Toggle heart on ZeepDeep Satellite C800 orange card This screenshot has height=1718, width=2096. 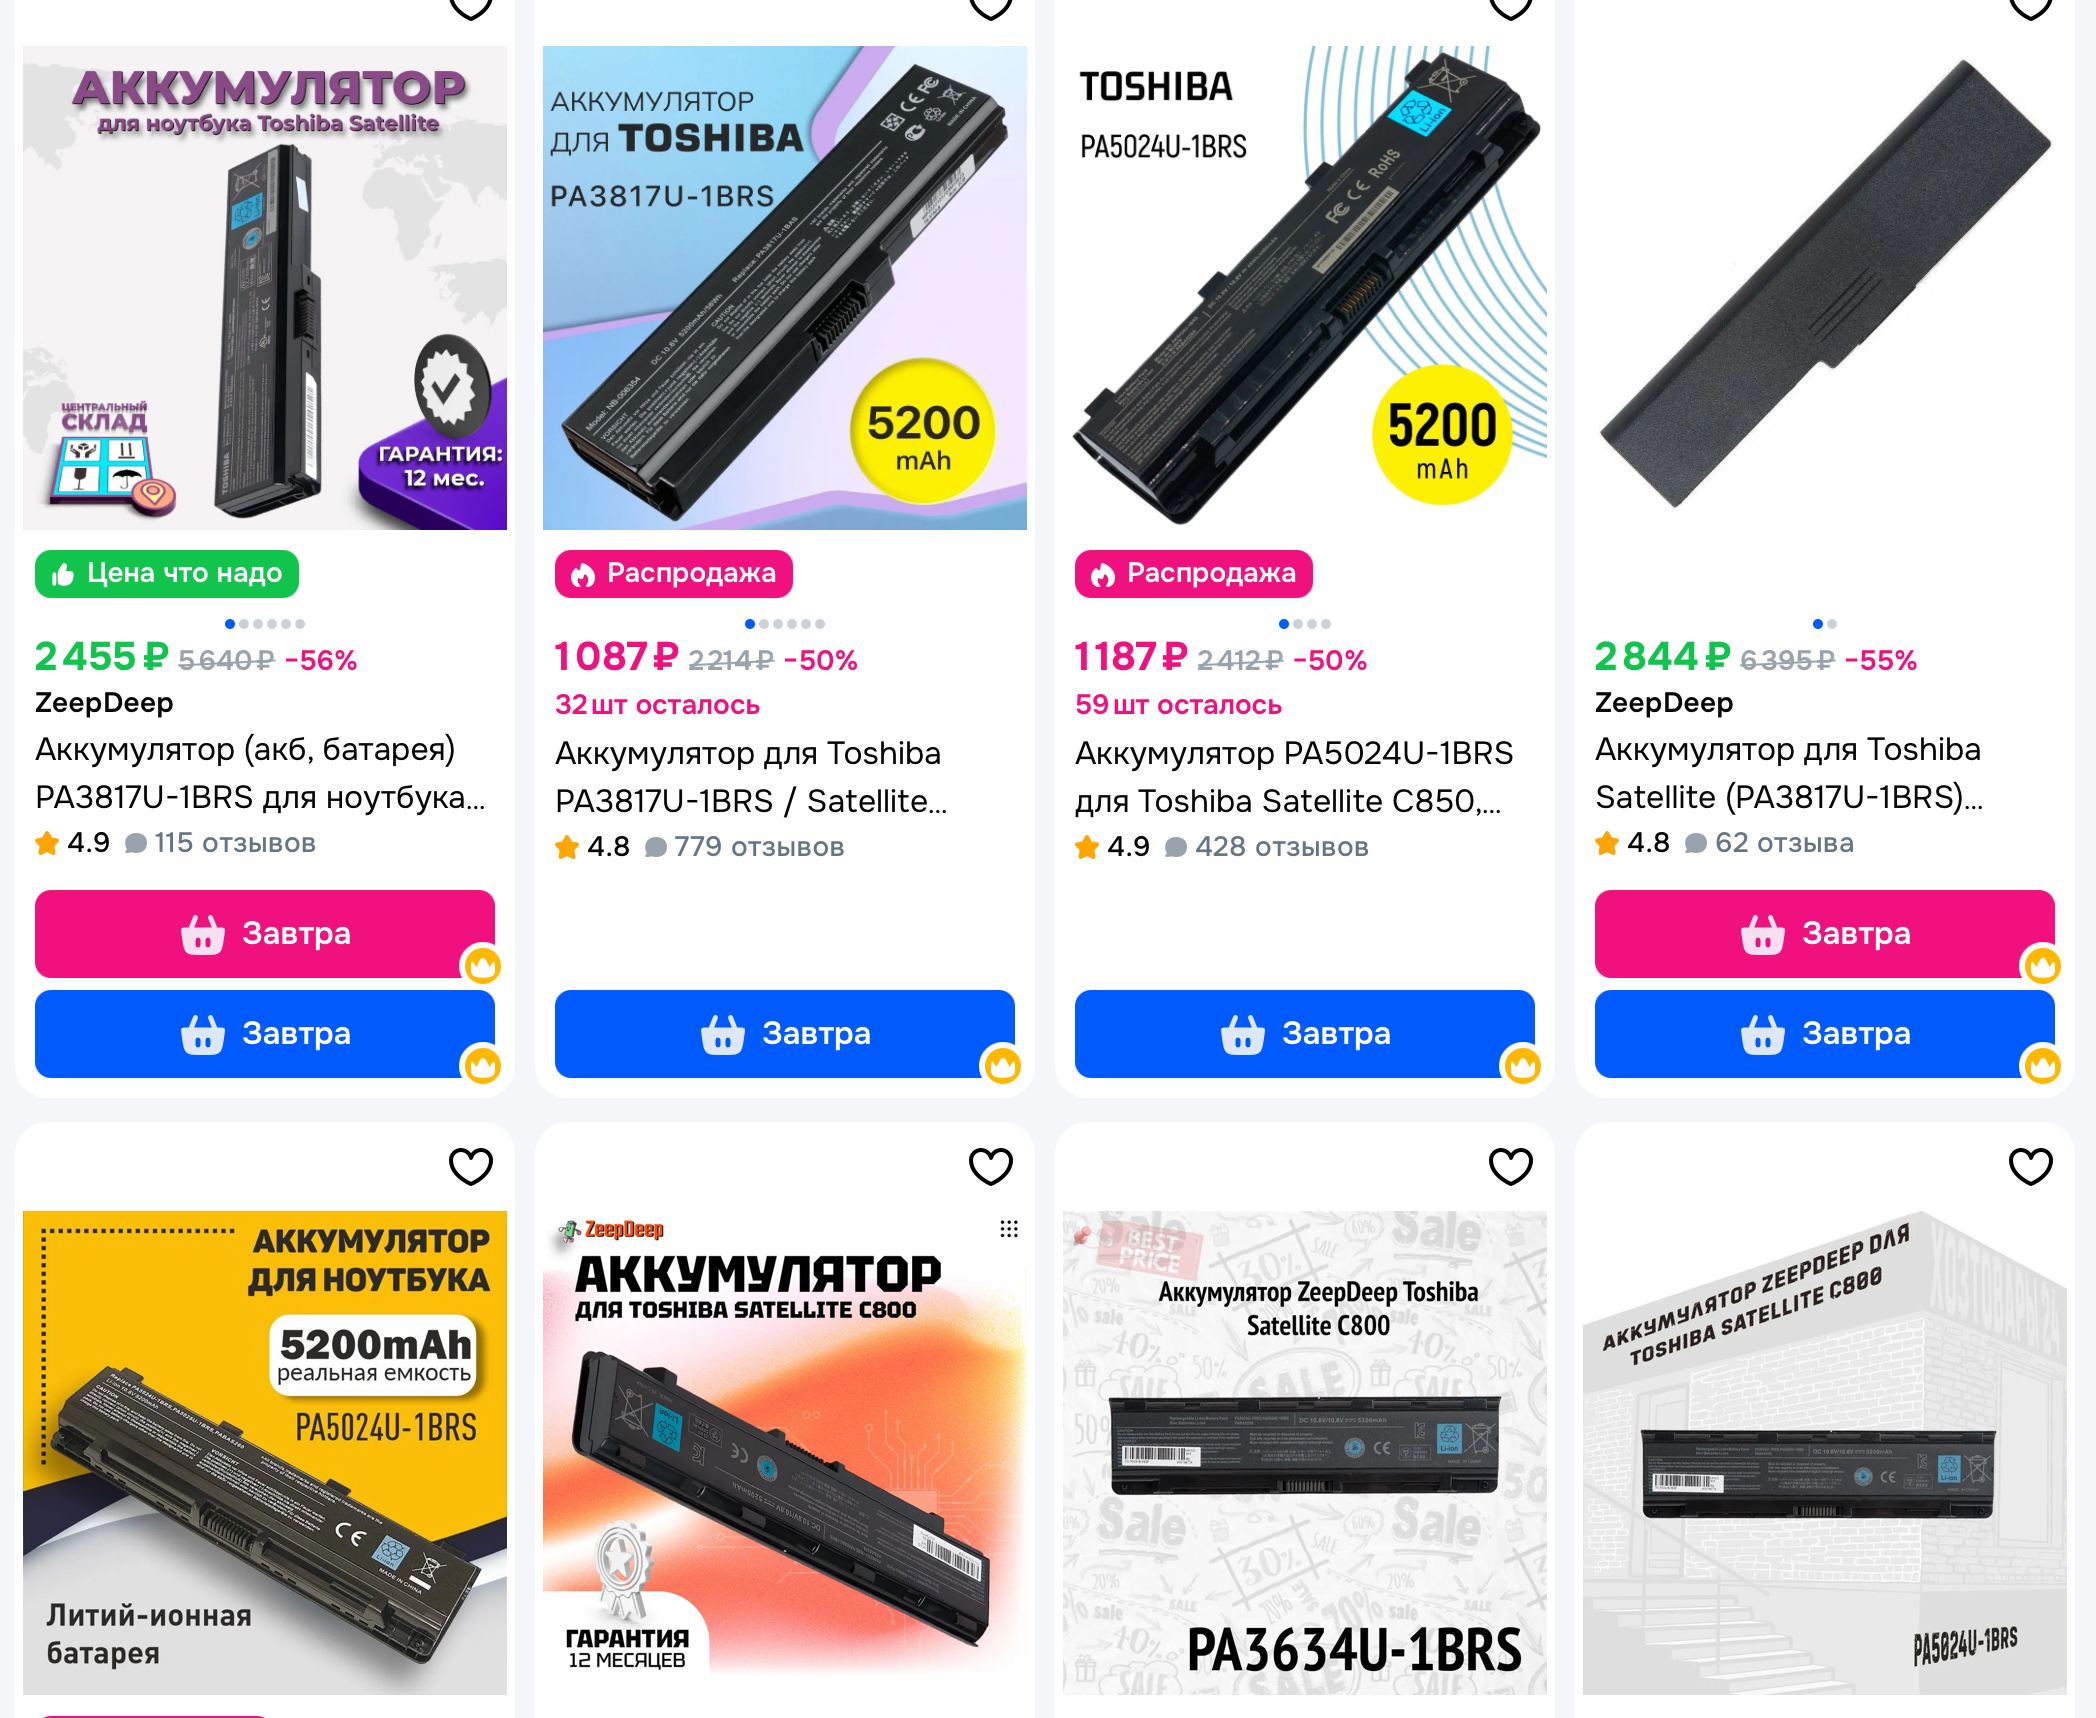[x=991, y=1166]
